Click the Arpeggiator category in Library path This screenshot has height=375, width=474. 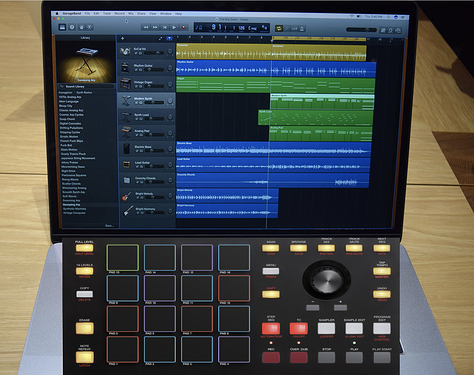tap(65, 93)
